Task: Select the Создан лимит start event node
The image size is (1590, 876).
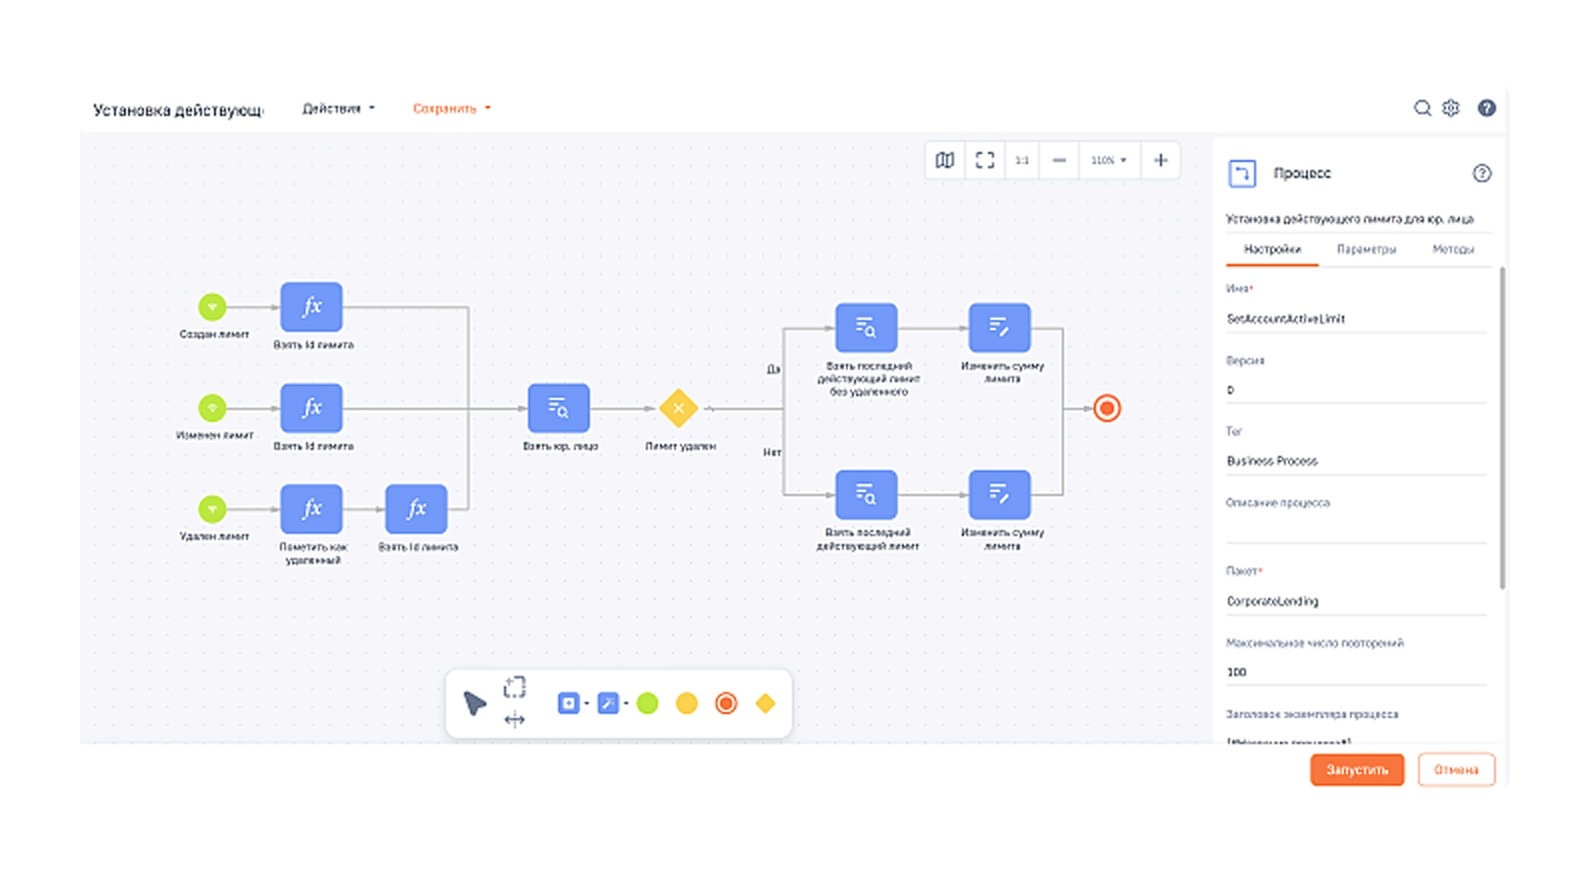Action: click(x=212, y=307)
